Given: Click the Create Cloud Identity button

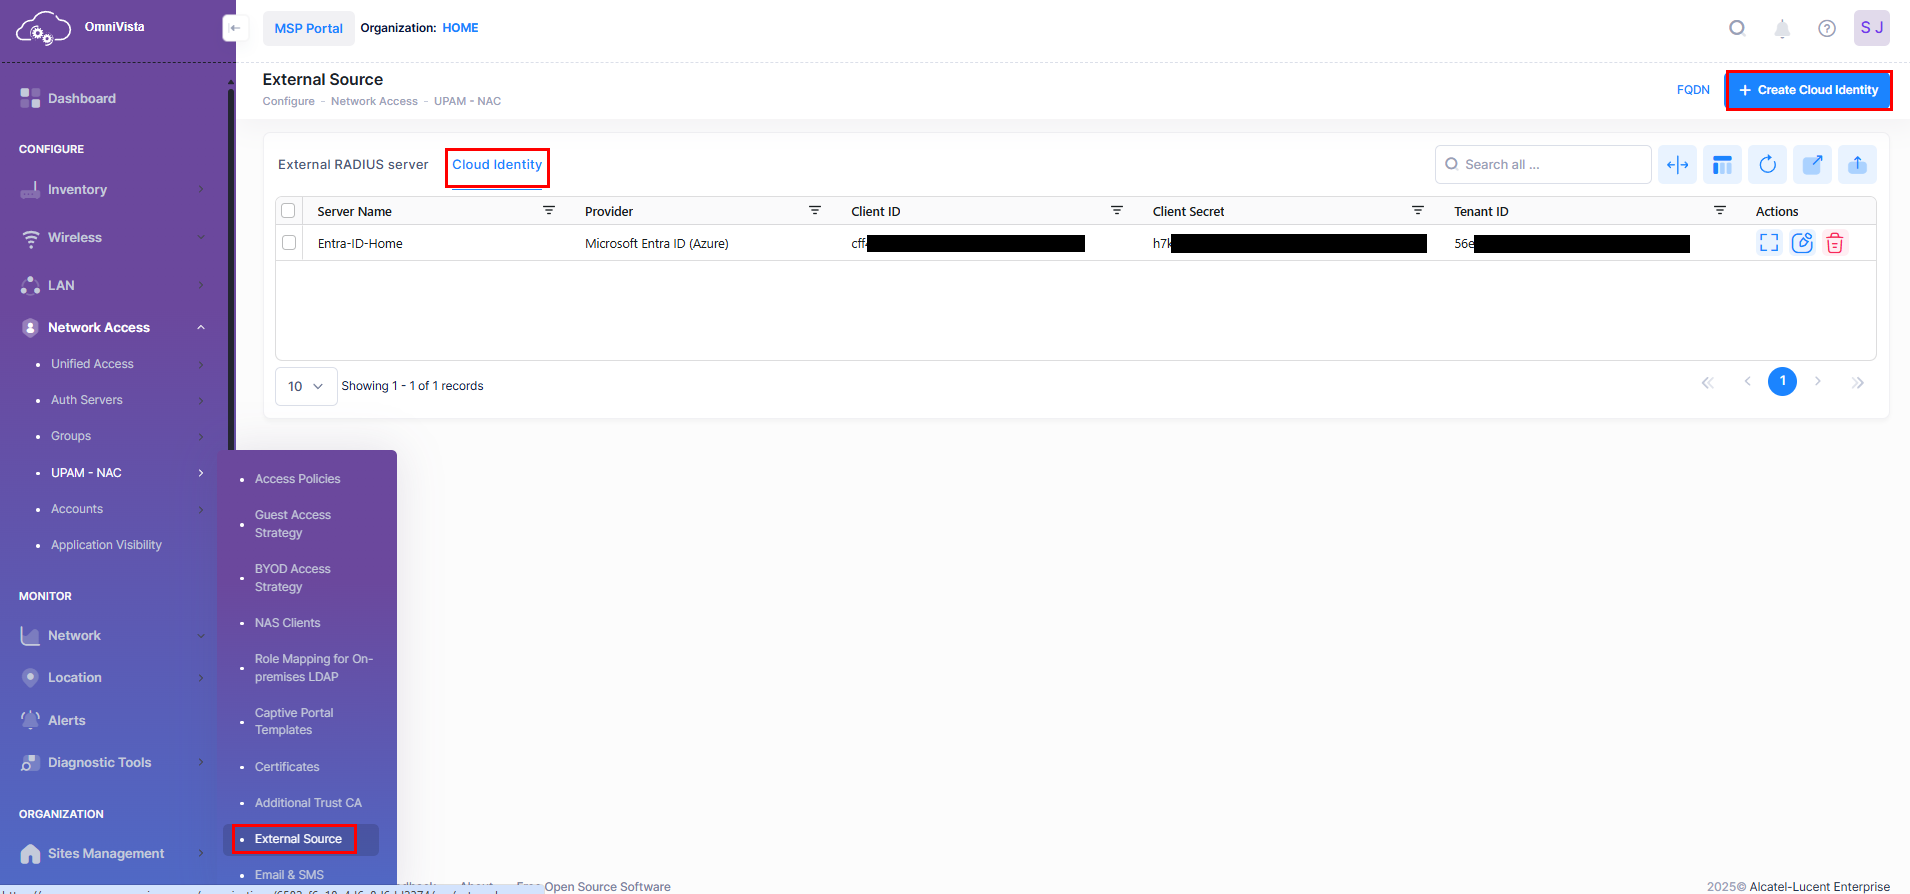Looking at the screenshot, I should pyautogui.click(x=1808, y=90).
